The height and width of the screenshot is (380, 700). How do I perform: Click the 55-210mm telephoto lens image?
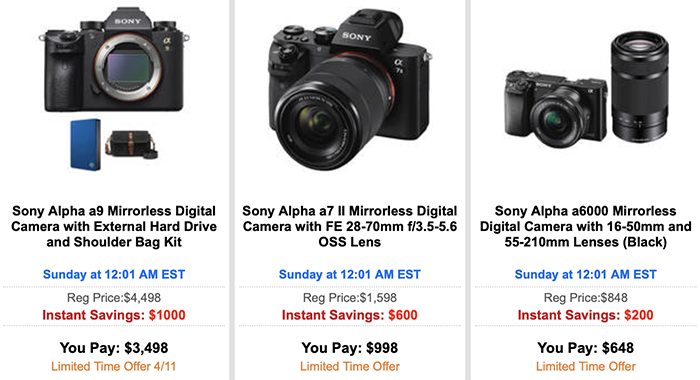pos(640,87)
